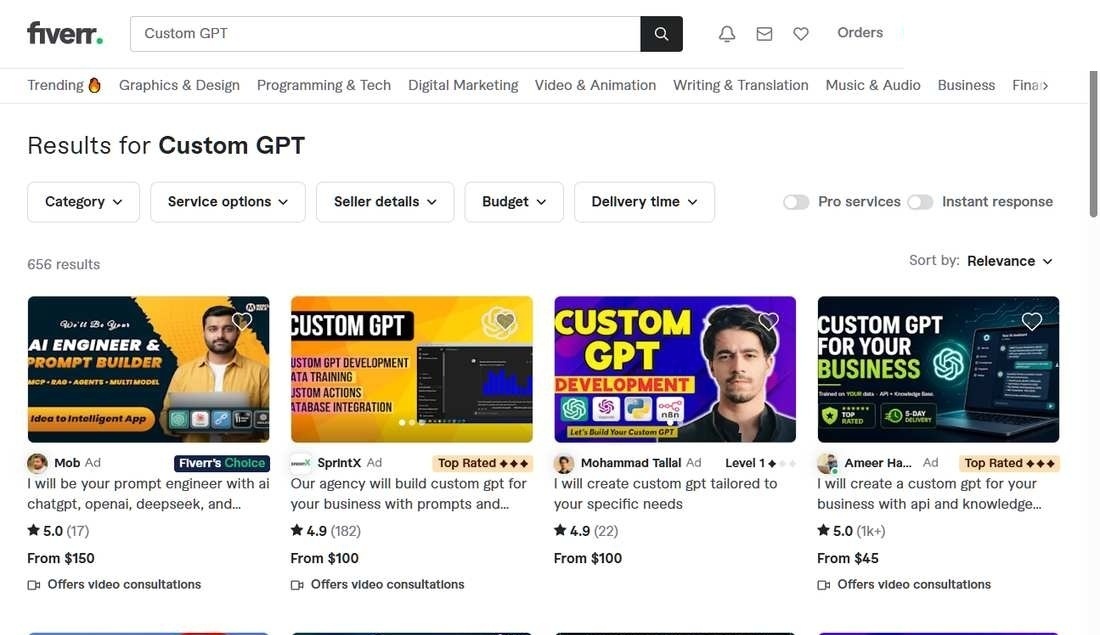Image resolution: width=1100 pixels, height=635 pixels.
Task: Open the Budget filter dropdown
Action: pyautogui.click(x=514, y=202)
